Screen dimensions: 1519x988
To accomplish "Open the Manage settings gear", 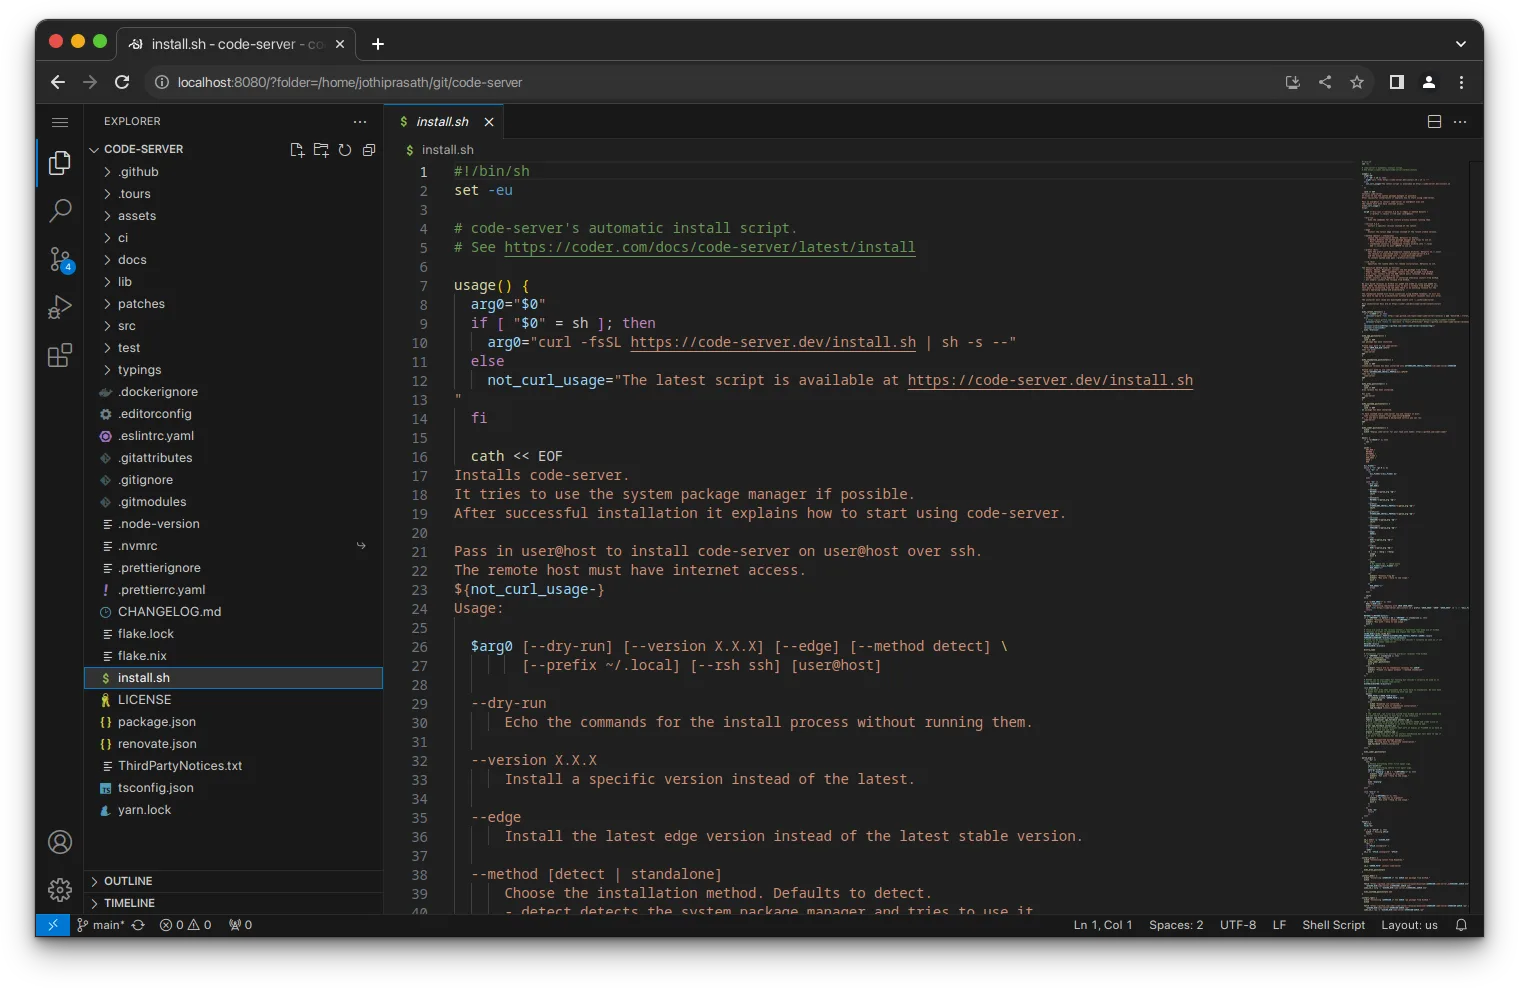I will 59,889.
